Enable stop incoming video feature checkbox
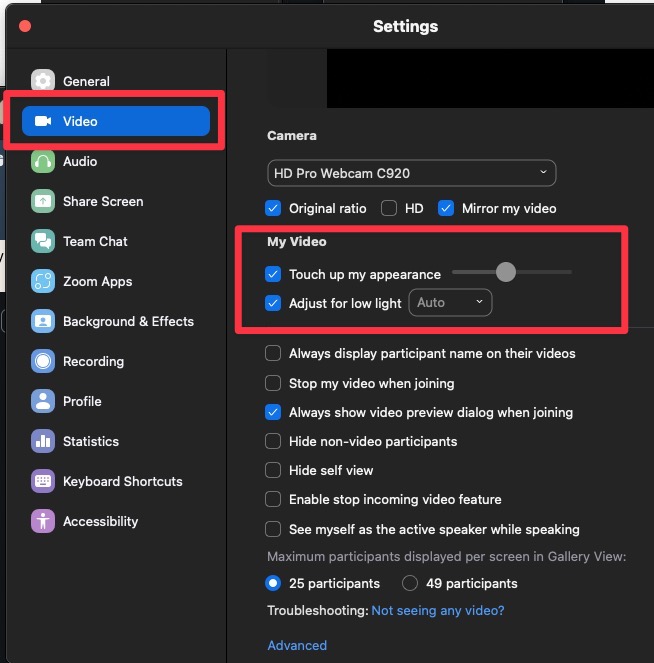Screen dimensions: 654x663 tap(273, 499)
